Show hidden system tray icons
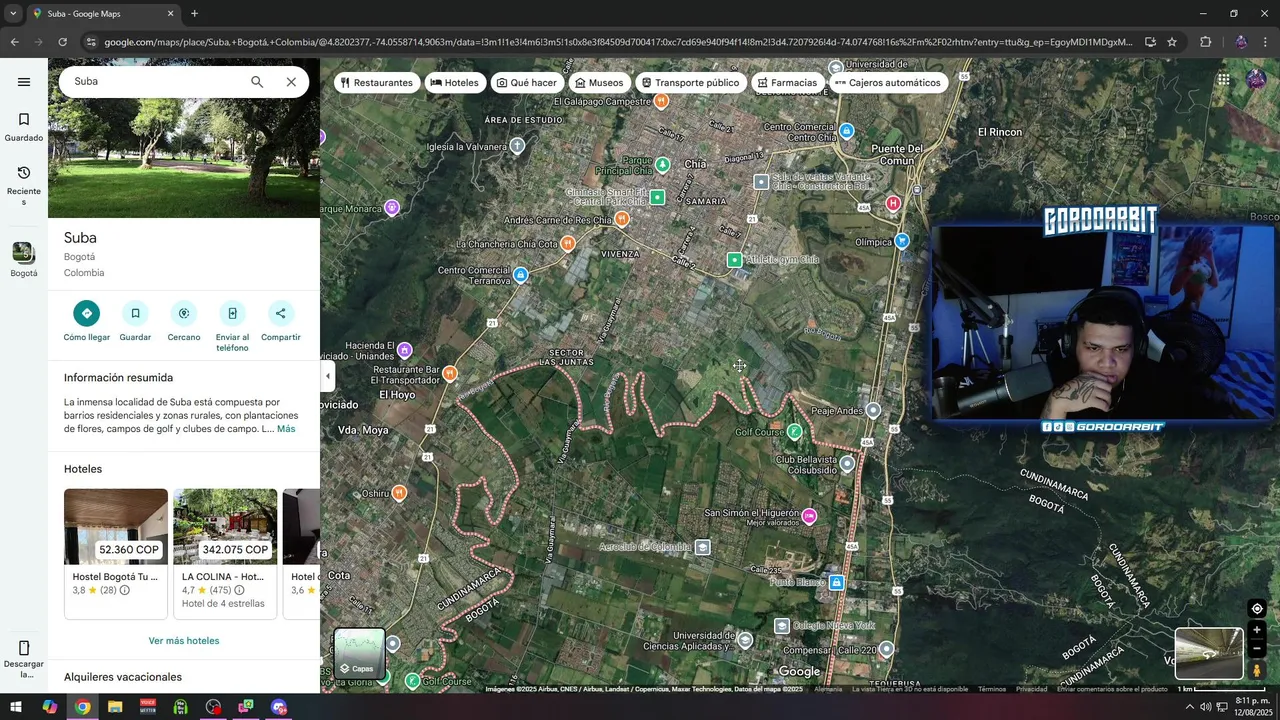This screenshot has width=1280, height=720. click(1189, 707)
